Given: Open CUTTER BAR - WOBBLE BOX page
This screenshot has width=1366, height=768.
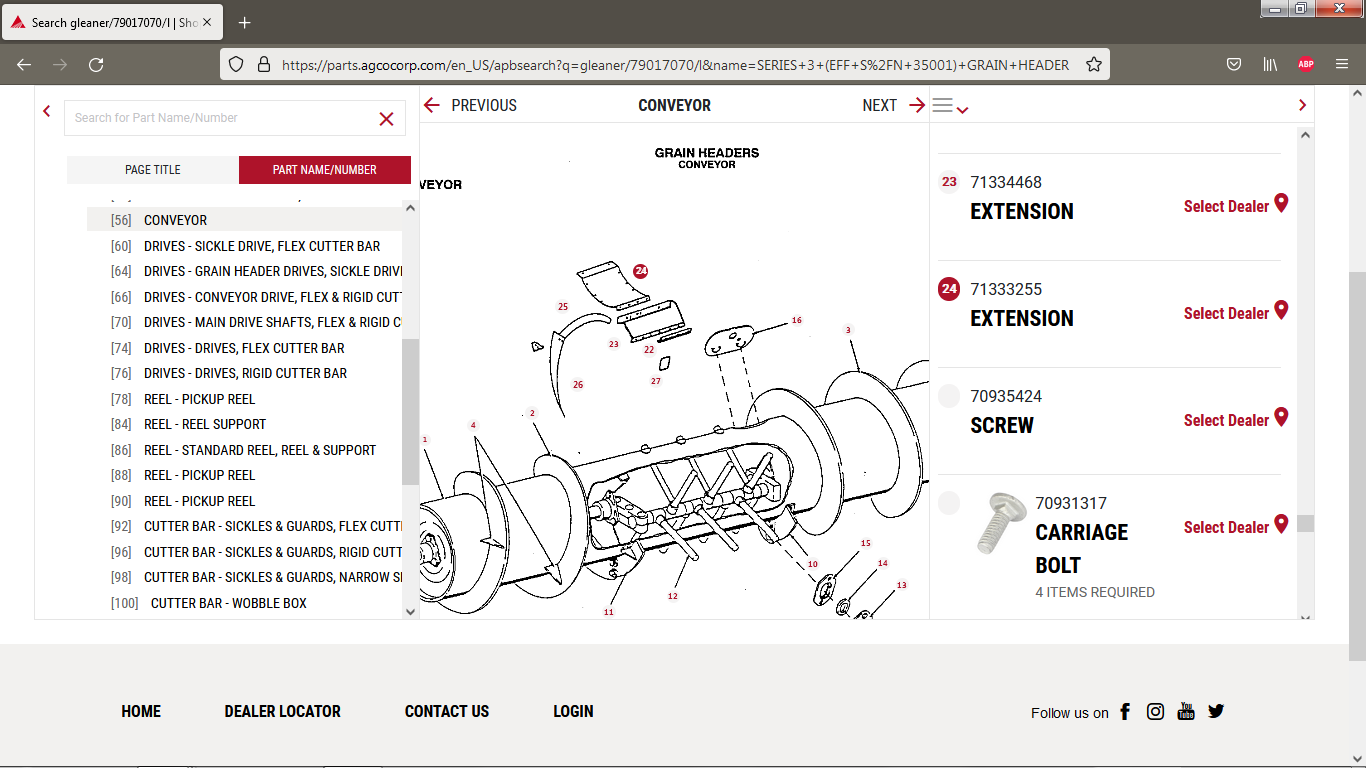Looking at the screenshot, I should click(229, 603).
